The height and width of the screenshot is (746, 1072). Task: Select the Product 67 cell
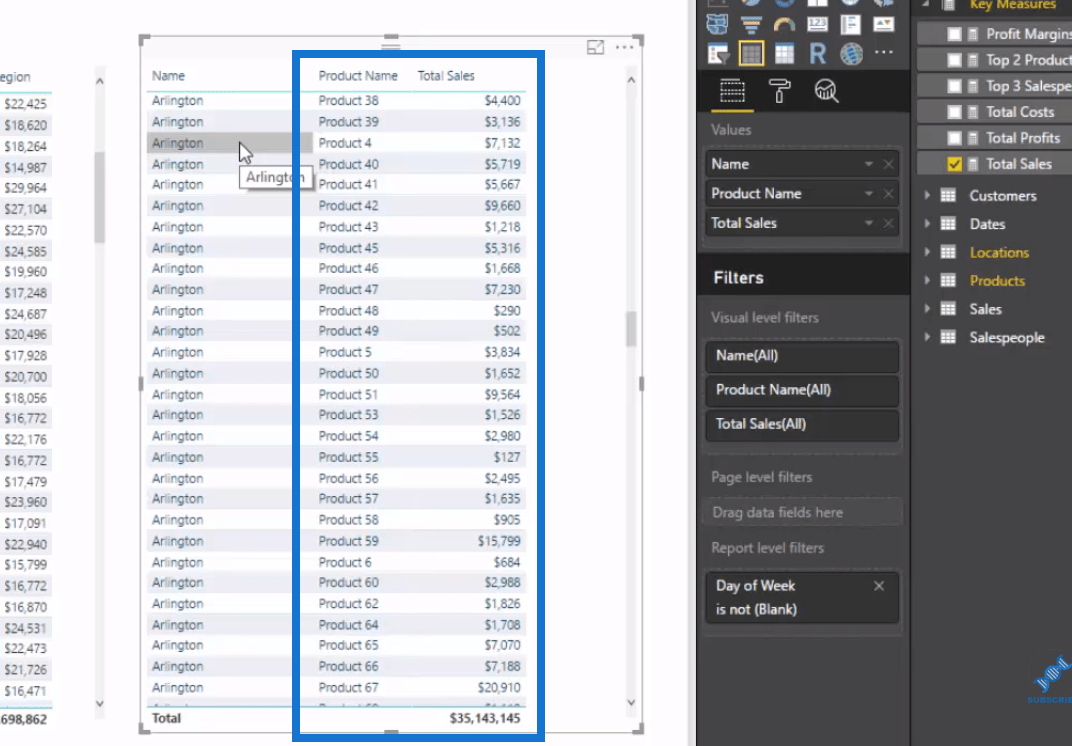point(348,687)
